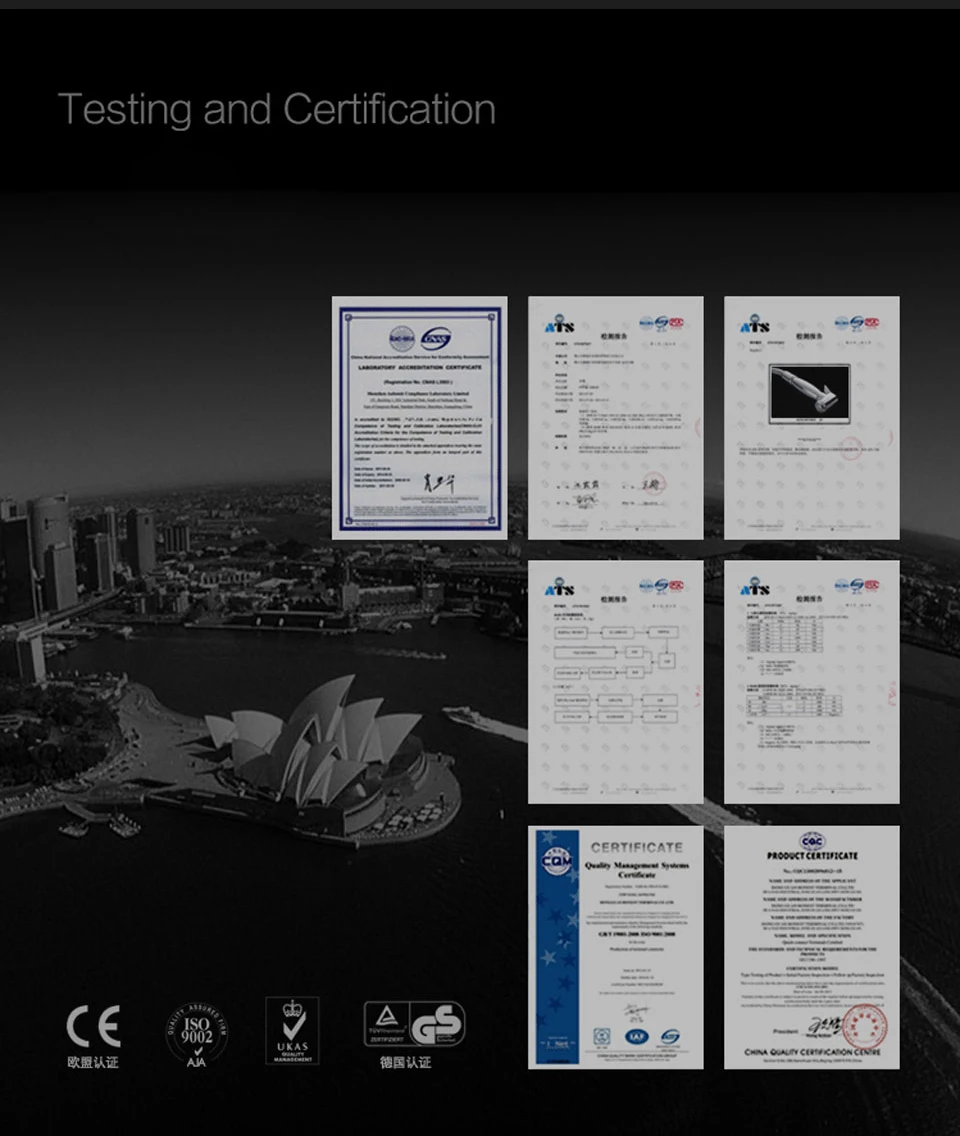The image size is (960, 1136).
Task: Open the ATS report with product photo
Action: pos(811,417)
